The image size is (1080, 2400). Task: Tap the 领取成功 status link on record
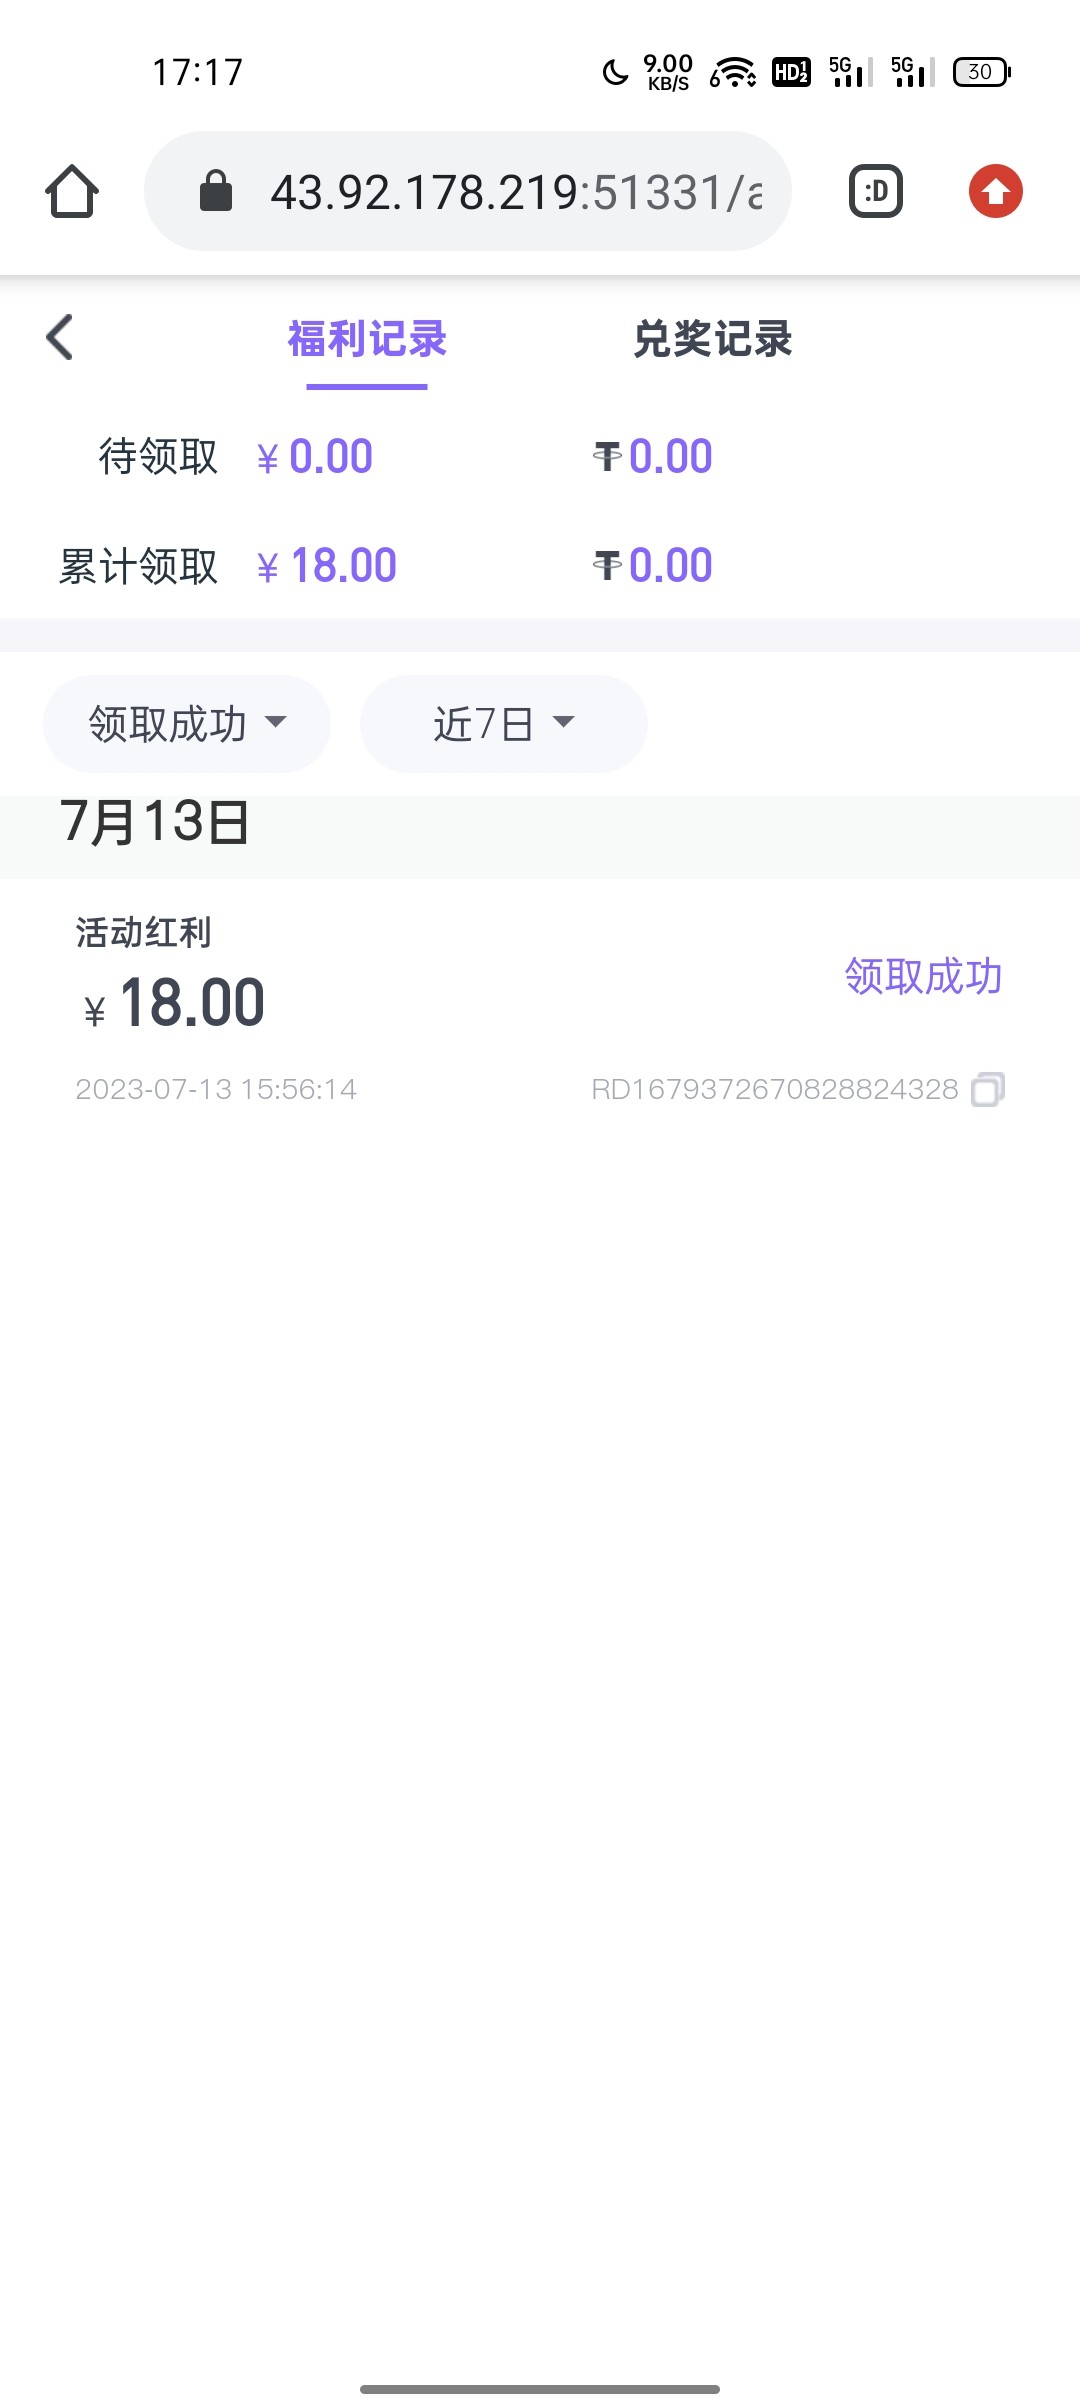pyautogui.click(x=922, y=976)
